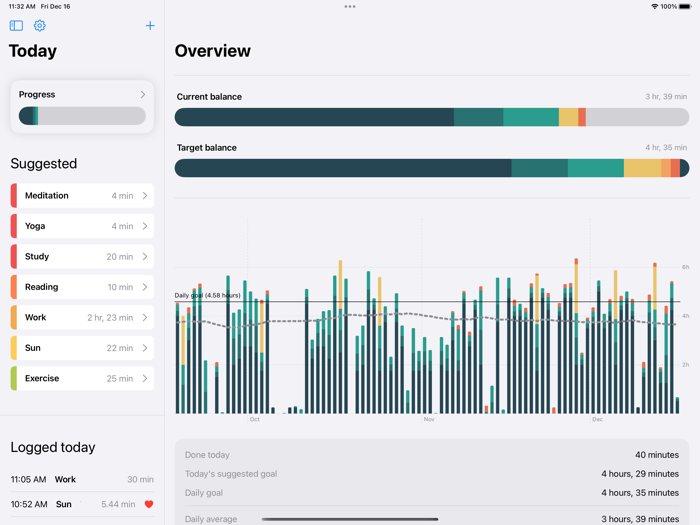
Task: Select the Study suggested activity
Action: [x=82, y=256]
